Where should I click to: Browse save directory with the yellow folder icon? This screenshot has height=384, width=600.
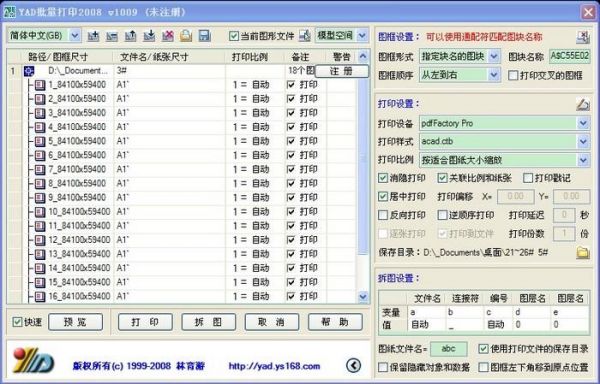[x=583, y=252]
